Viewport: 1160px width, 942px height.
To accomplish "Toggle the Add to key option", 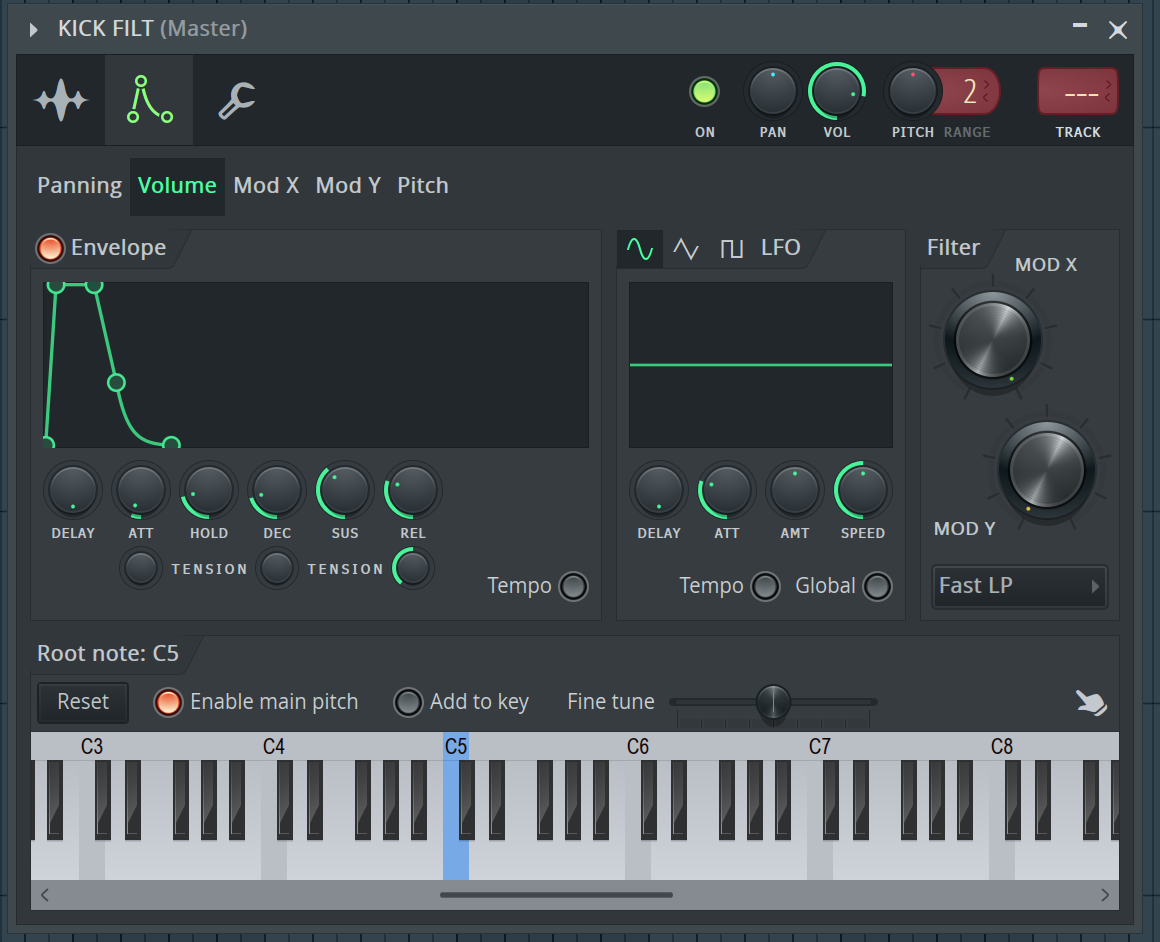I will (x=408, y=702).
